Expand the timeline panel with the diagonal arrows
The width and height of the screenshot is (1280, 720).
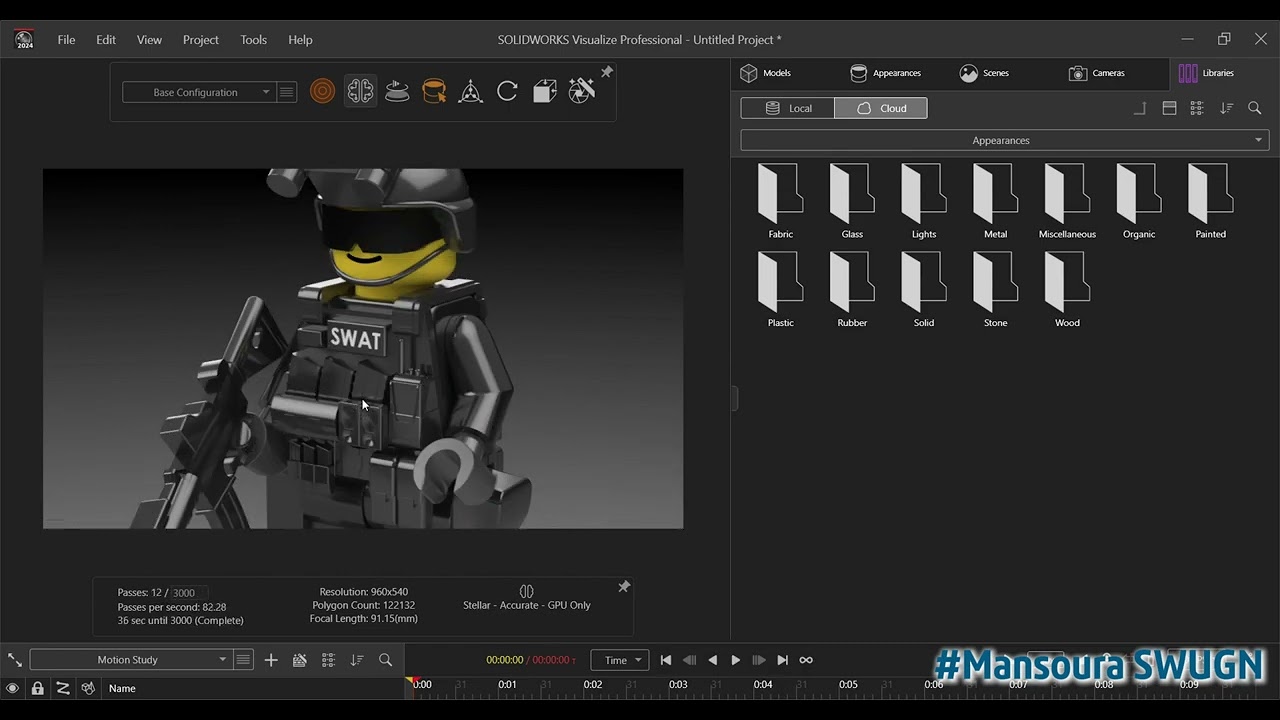pos(15,660)
